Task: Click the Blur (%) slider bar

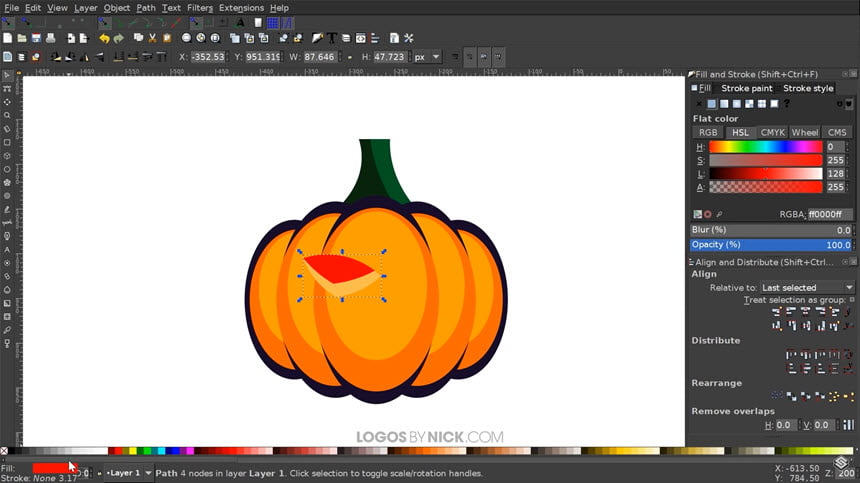Action: coord(771,230)
